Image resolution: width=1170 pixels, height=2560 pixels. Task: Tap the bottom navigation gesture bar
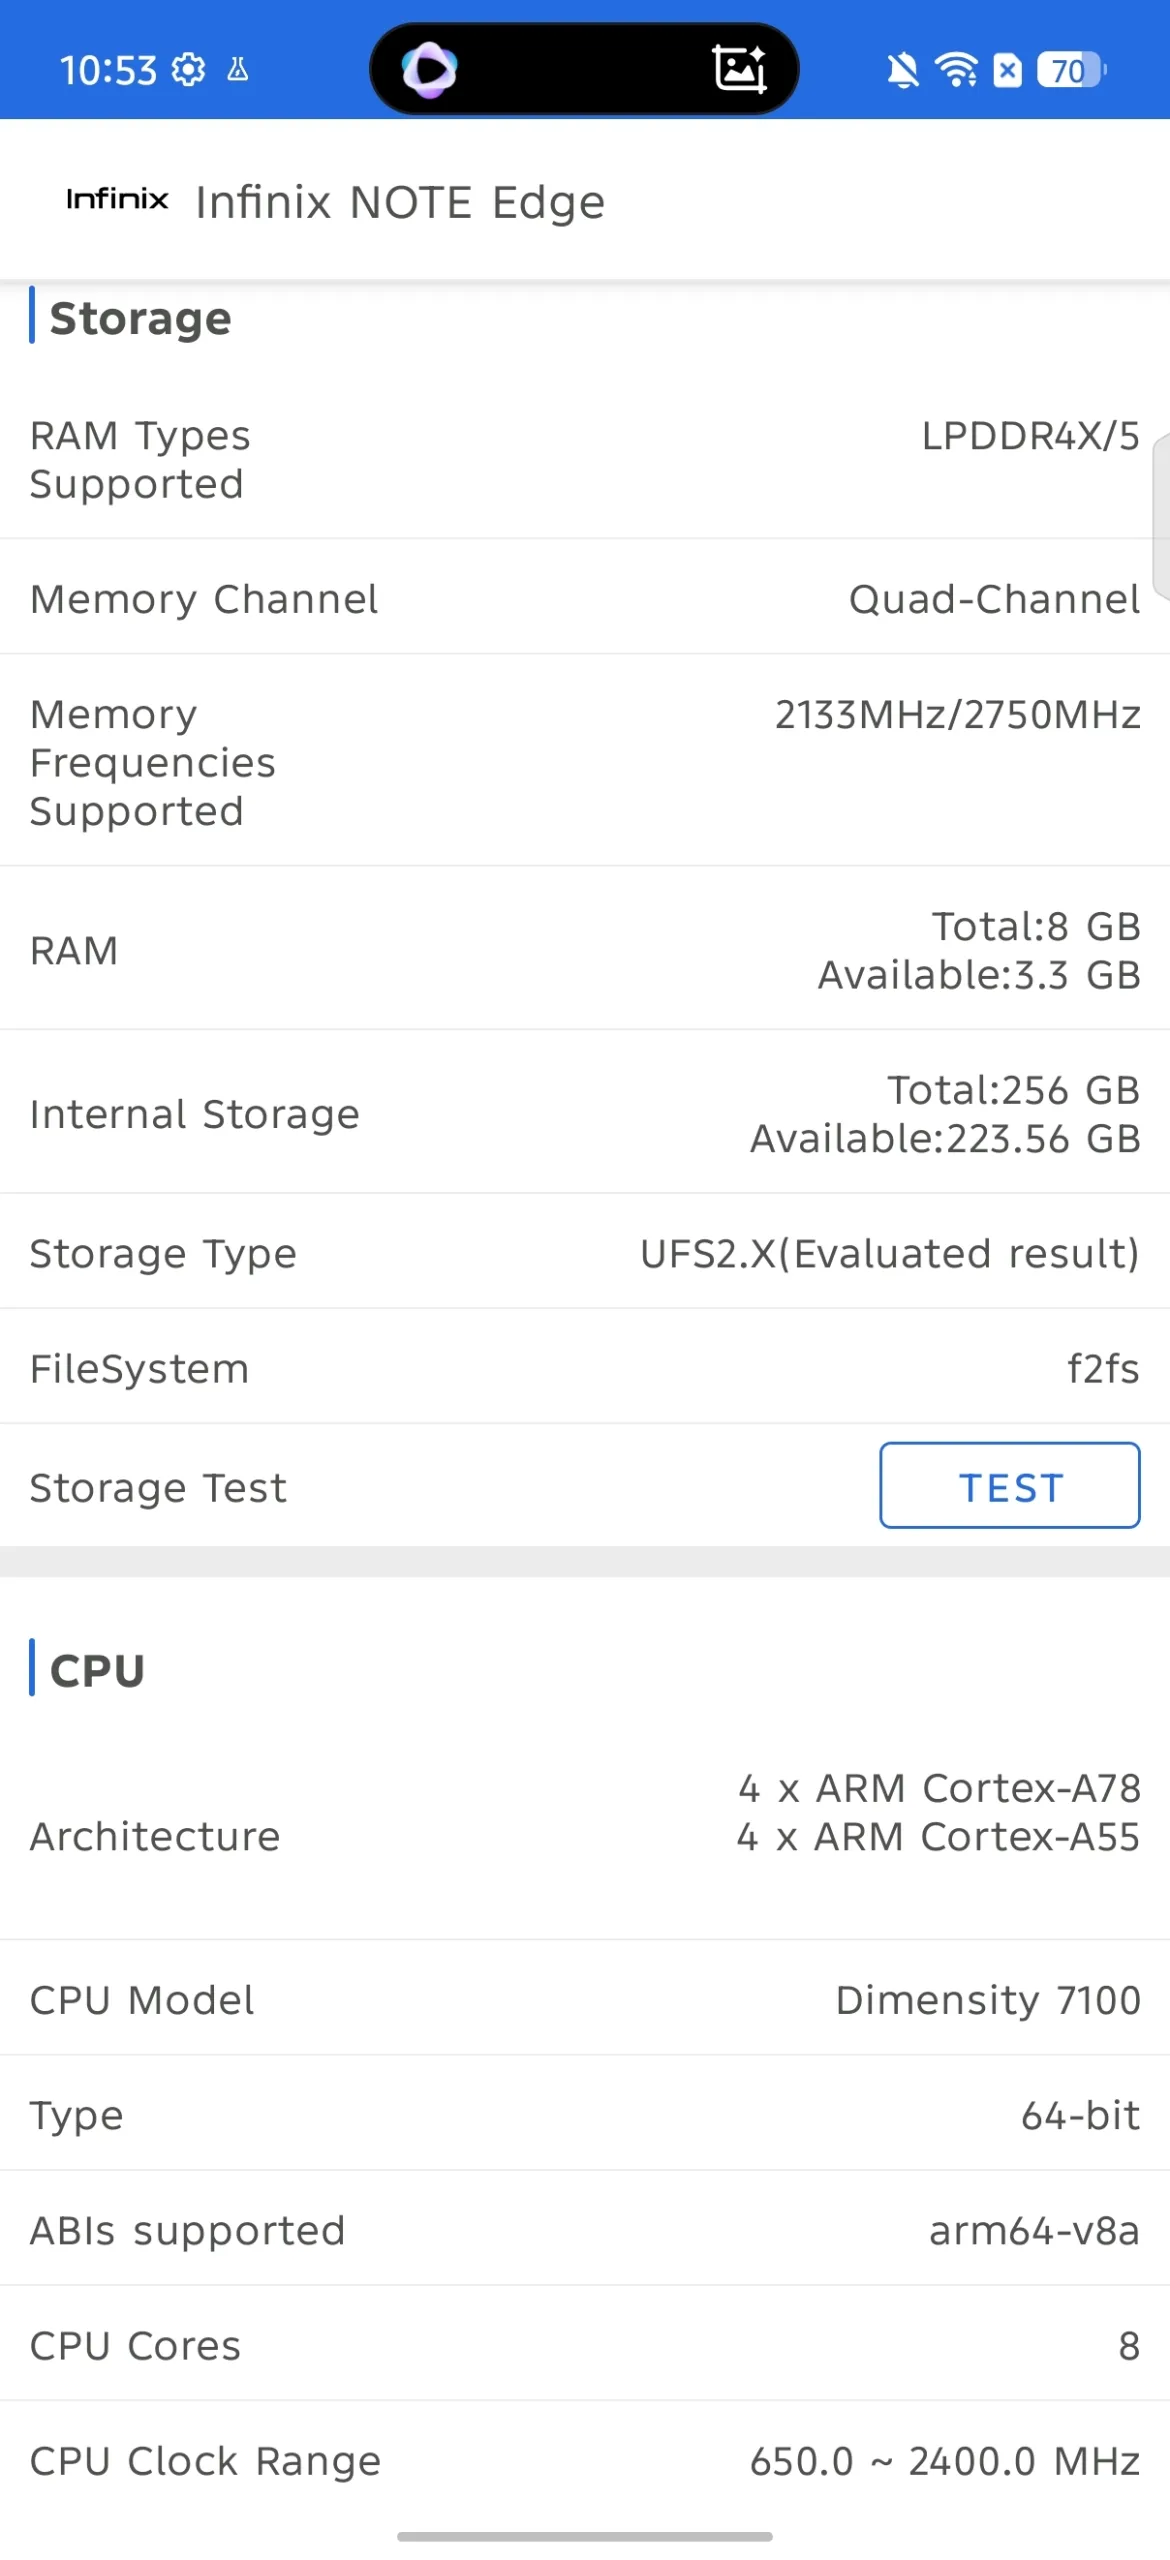click(584, 2535)
